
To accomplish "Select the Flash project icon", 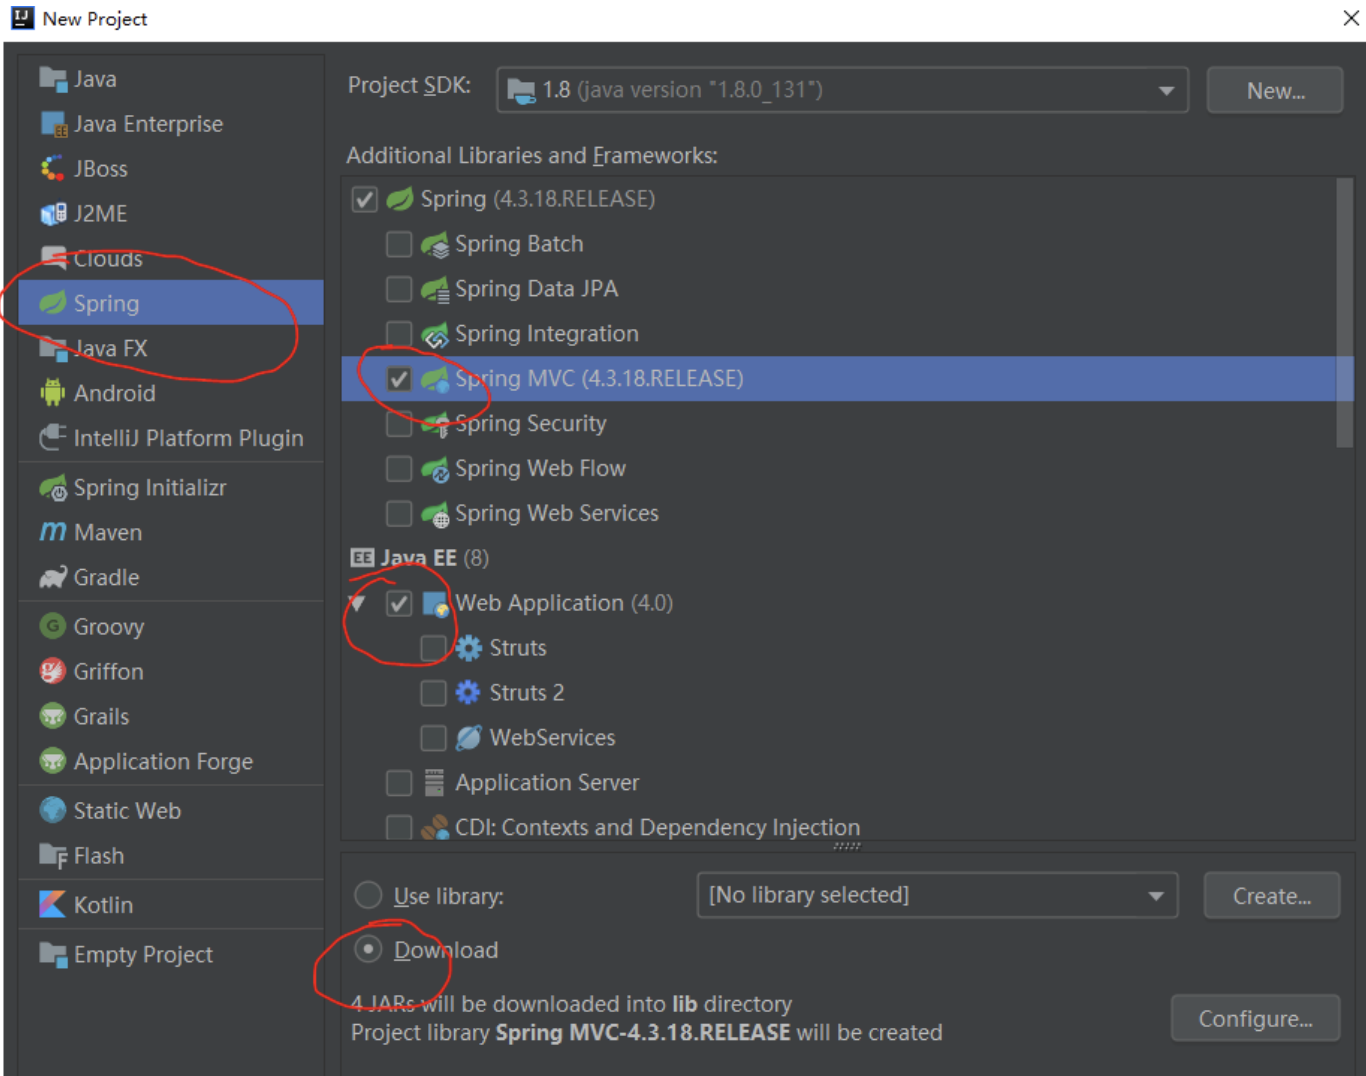I will [53, 856].
